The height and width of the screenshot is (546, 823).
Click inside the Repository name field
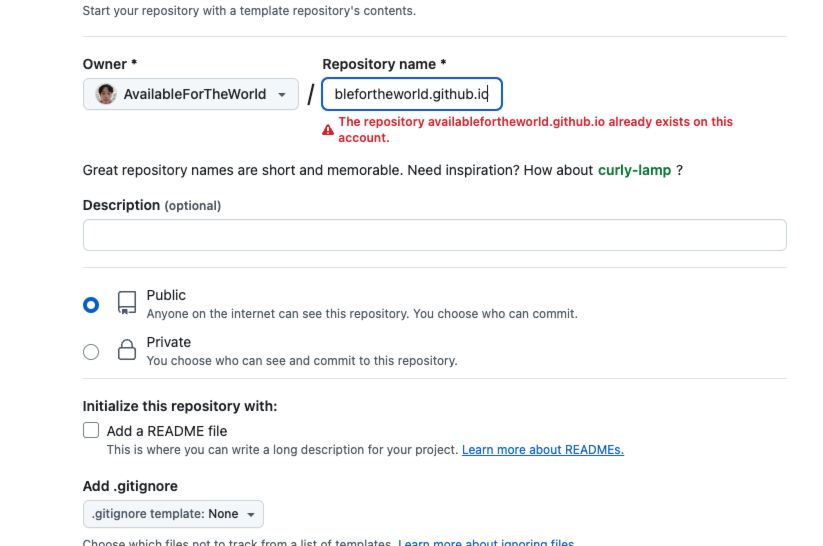pos(412,94)
